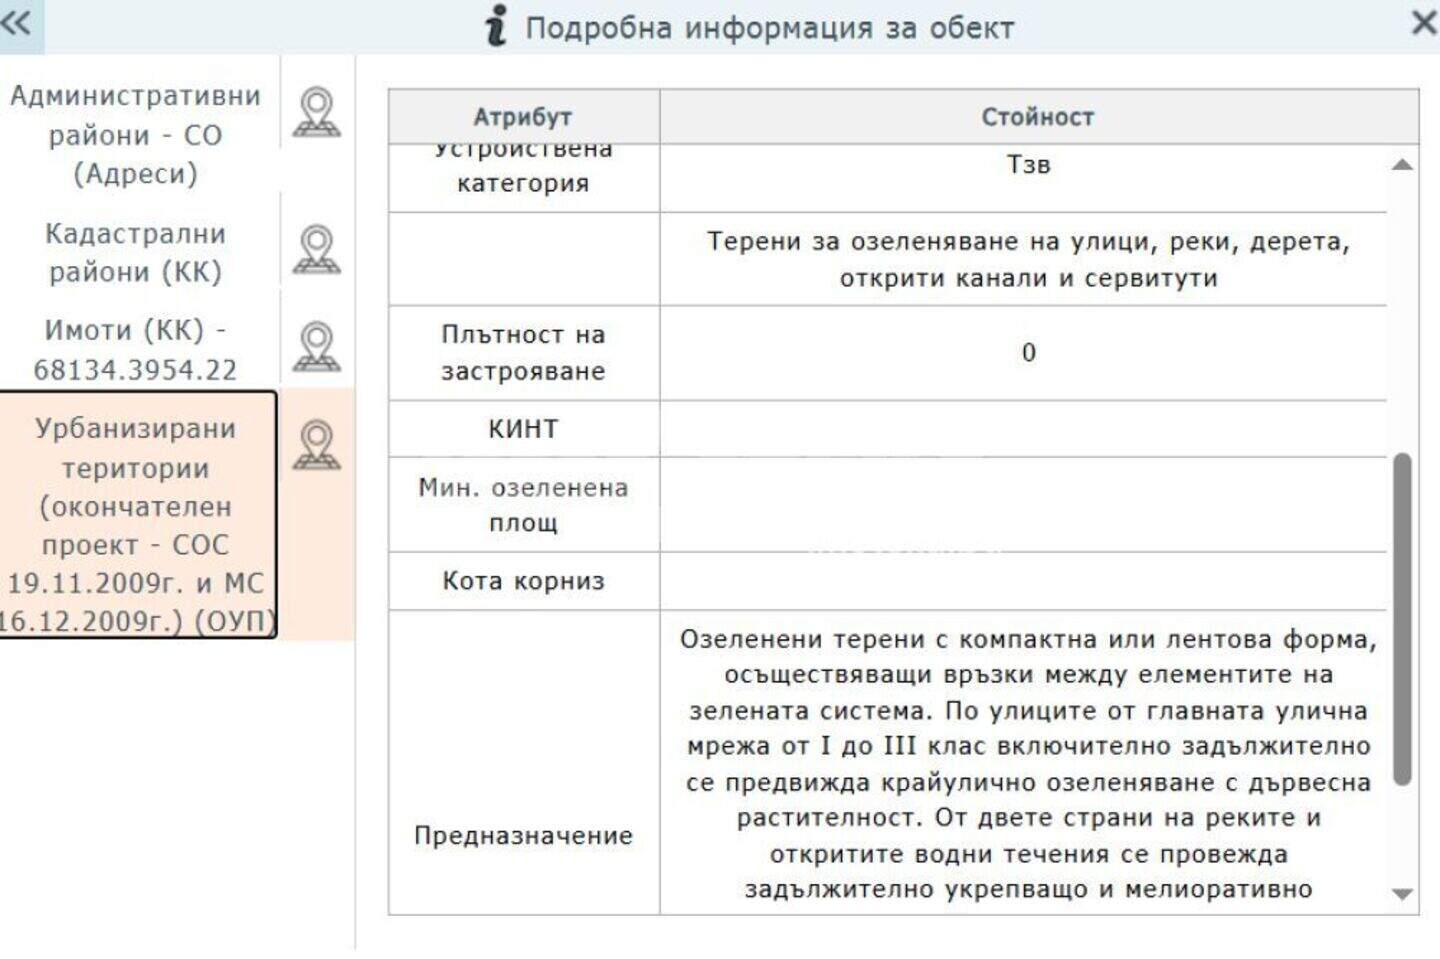Viewport: 1440px width, 959px height.
Task: Click the КИНТ attribute label
Action: (x=523, y=429)
